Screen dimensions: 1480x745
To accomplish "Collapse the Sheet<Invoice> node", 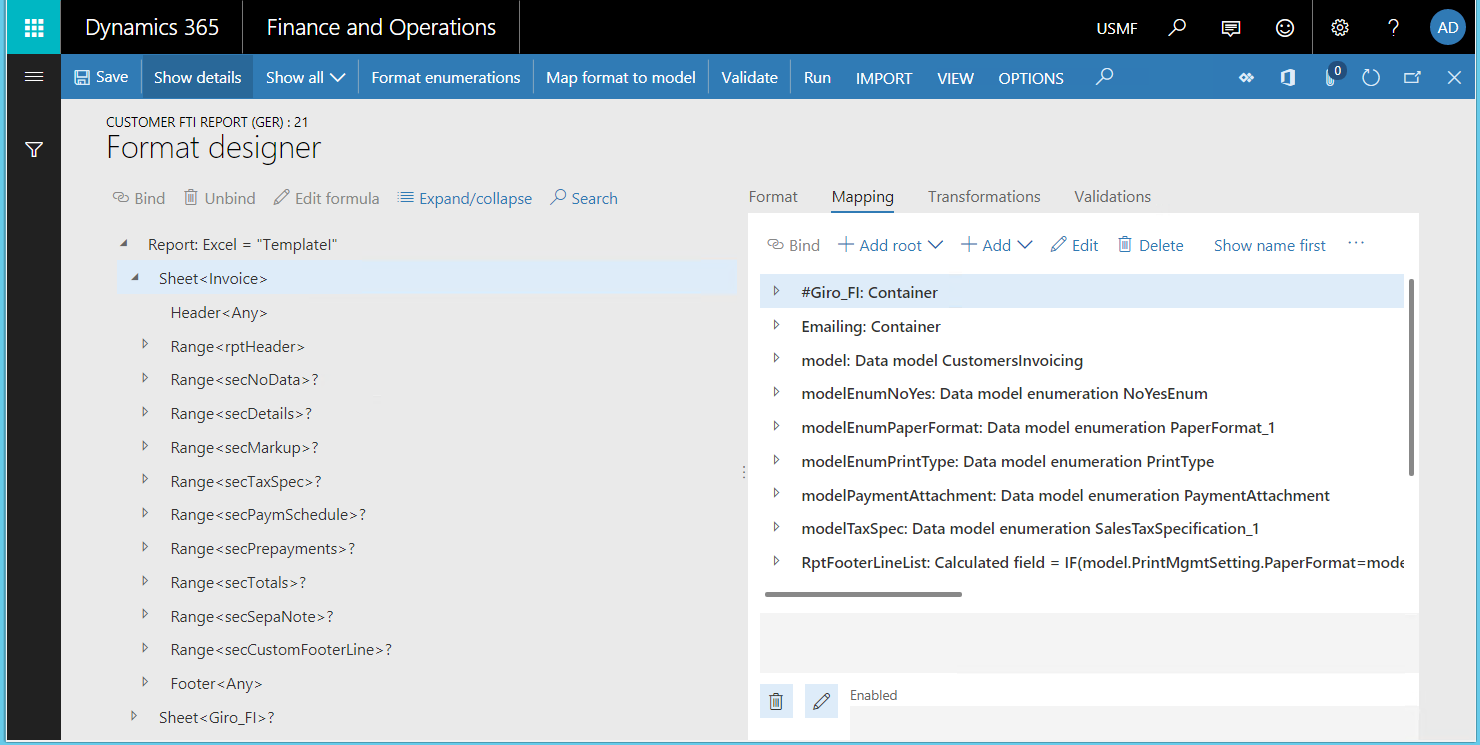I will click(x=135, y=278).
